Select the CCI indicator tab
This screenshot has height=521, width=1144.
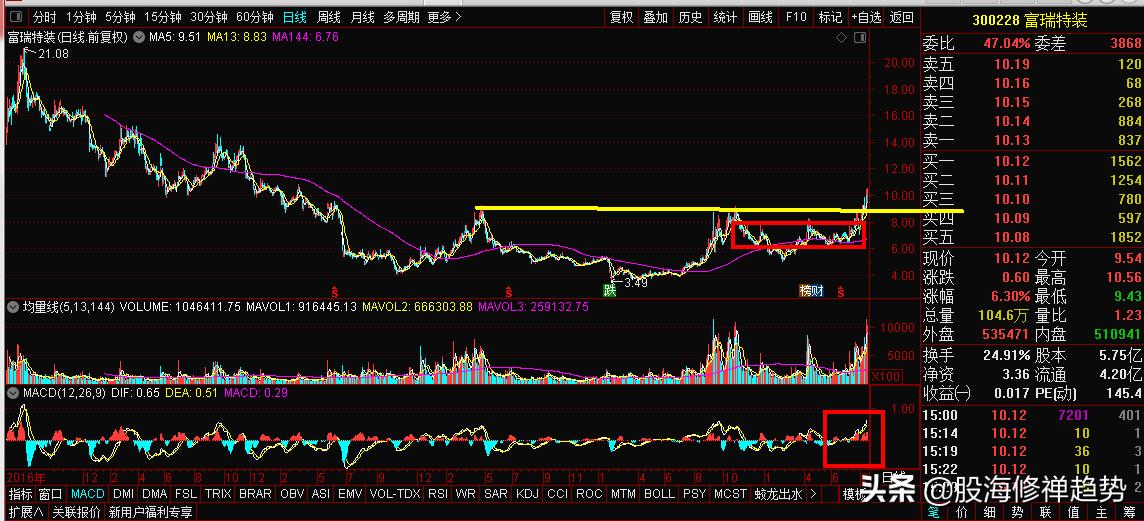[x=557, y=494]
